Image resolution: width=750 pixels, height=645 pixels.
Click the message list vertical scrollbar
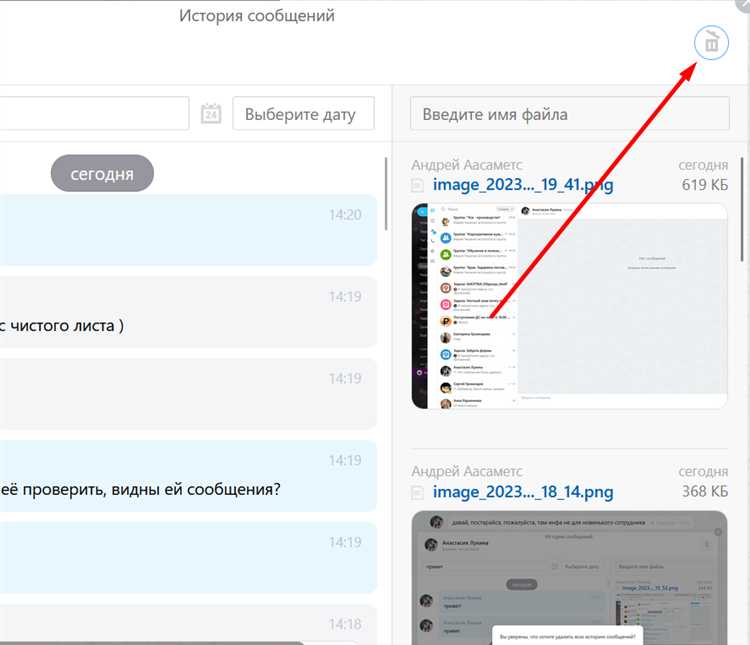click(386, 194)
